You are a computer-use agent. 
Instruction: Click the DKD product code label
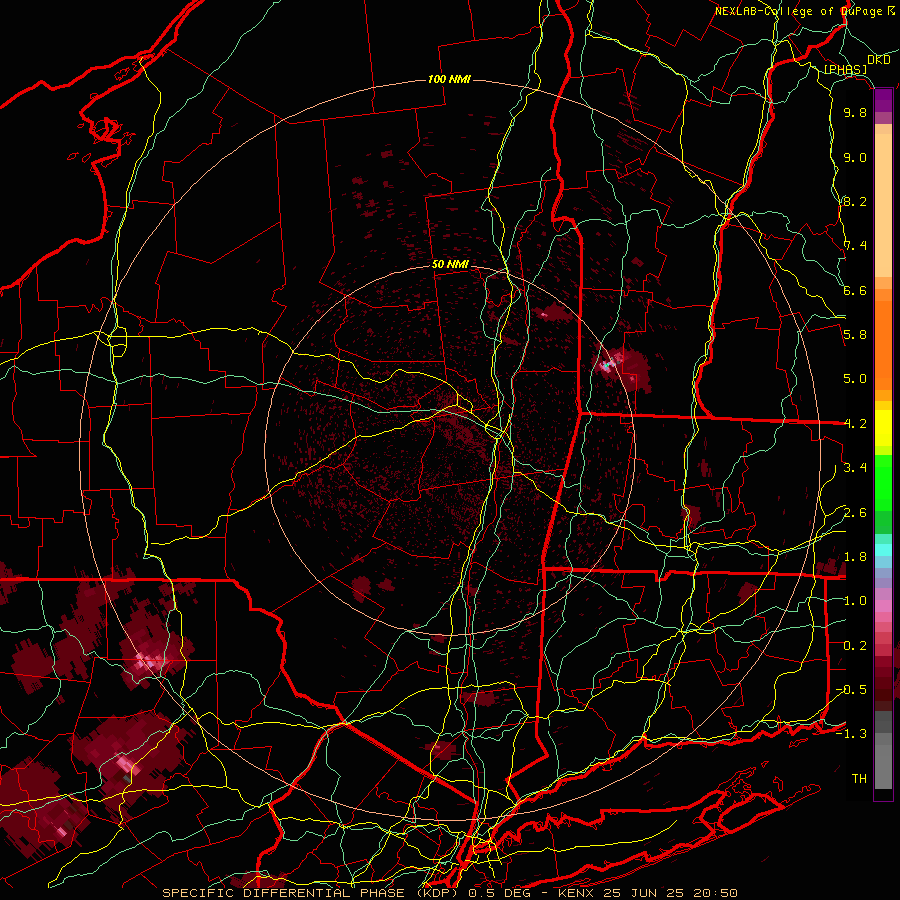click(x=879, y=60)
